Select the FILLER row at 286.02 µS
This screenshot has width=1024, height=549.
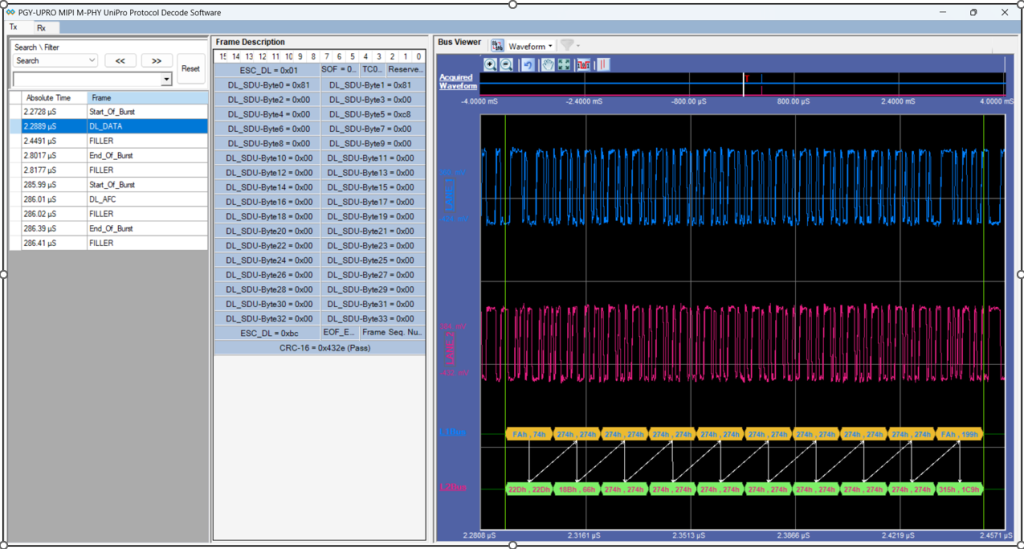[x=108, y=213]
